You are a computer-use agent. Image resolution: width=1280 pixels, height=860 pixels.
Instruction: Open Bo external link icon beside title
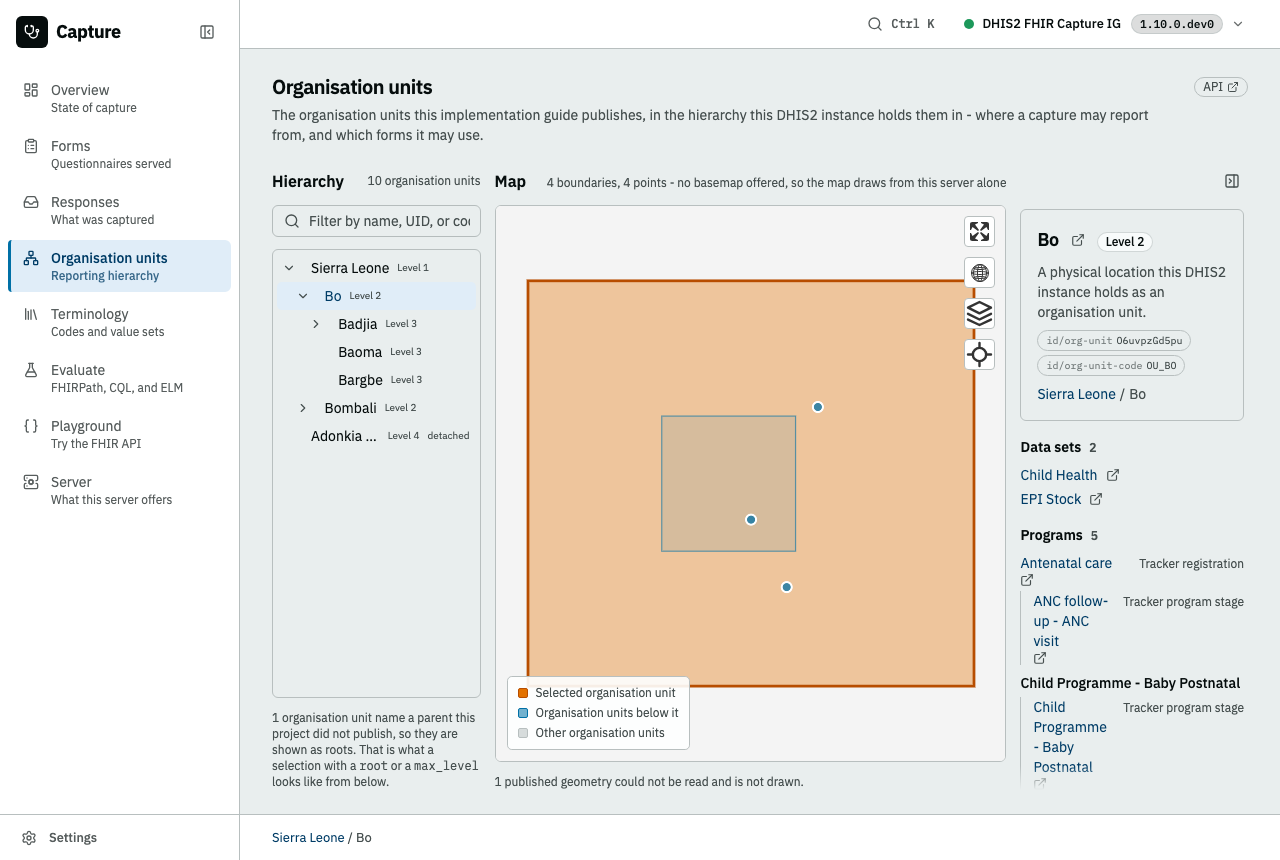1078,240
